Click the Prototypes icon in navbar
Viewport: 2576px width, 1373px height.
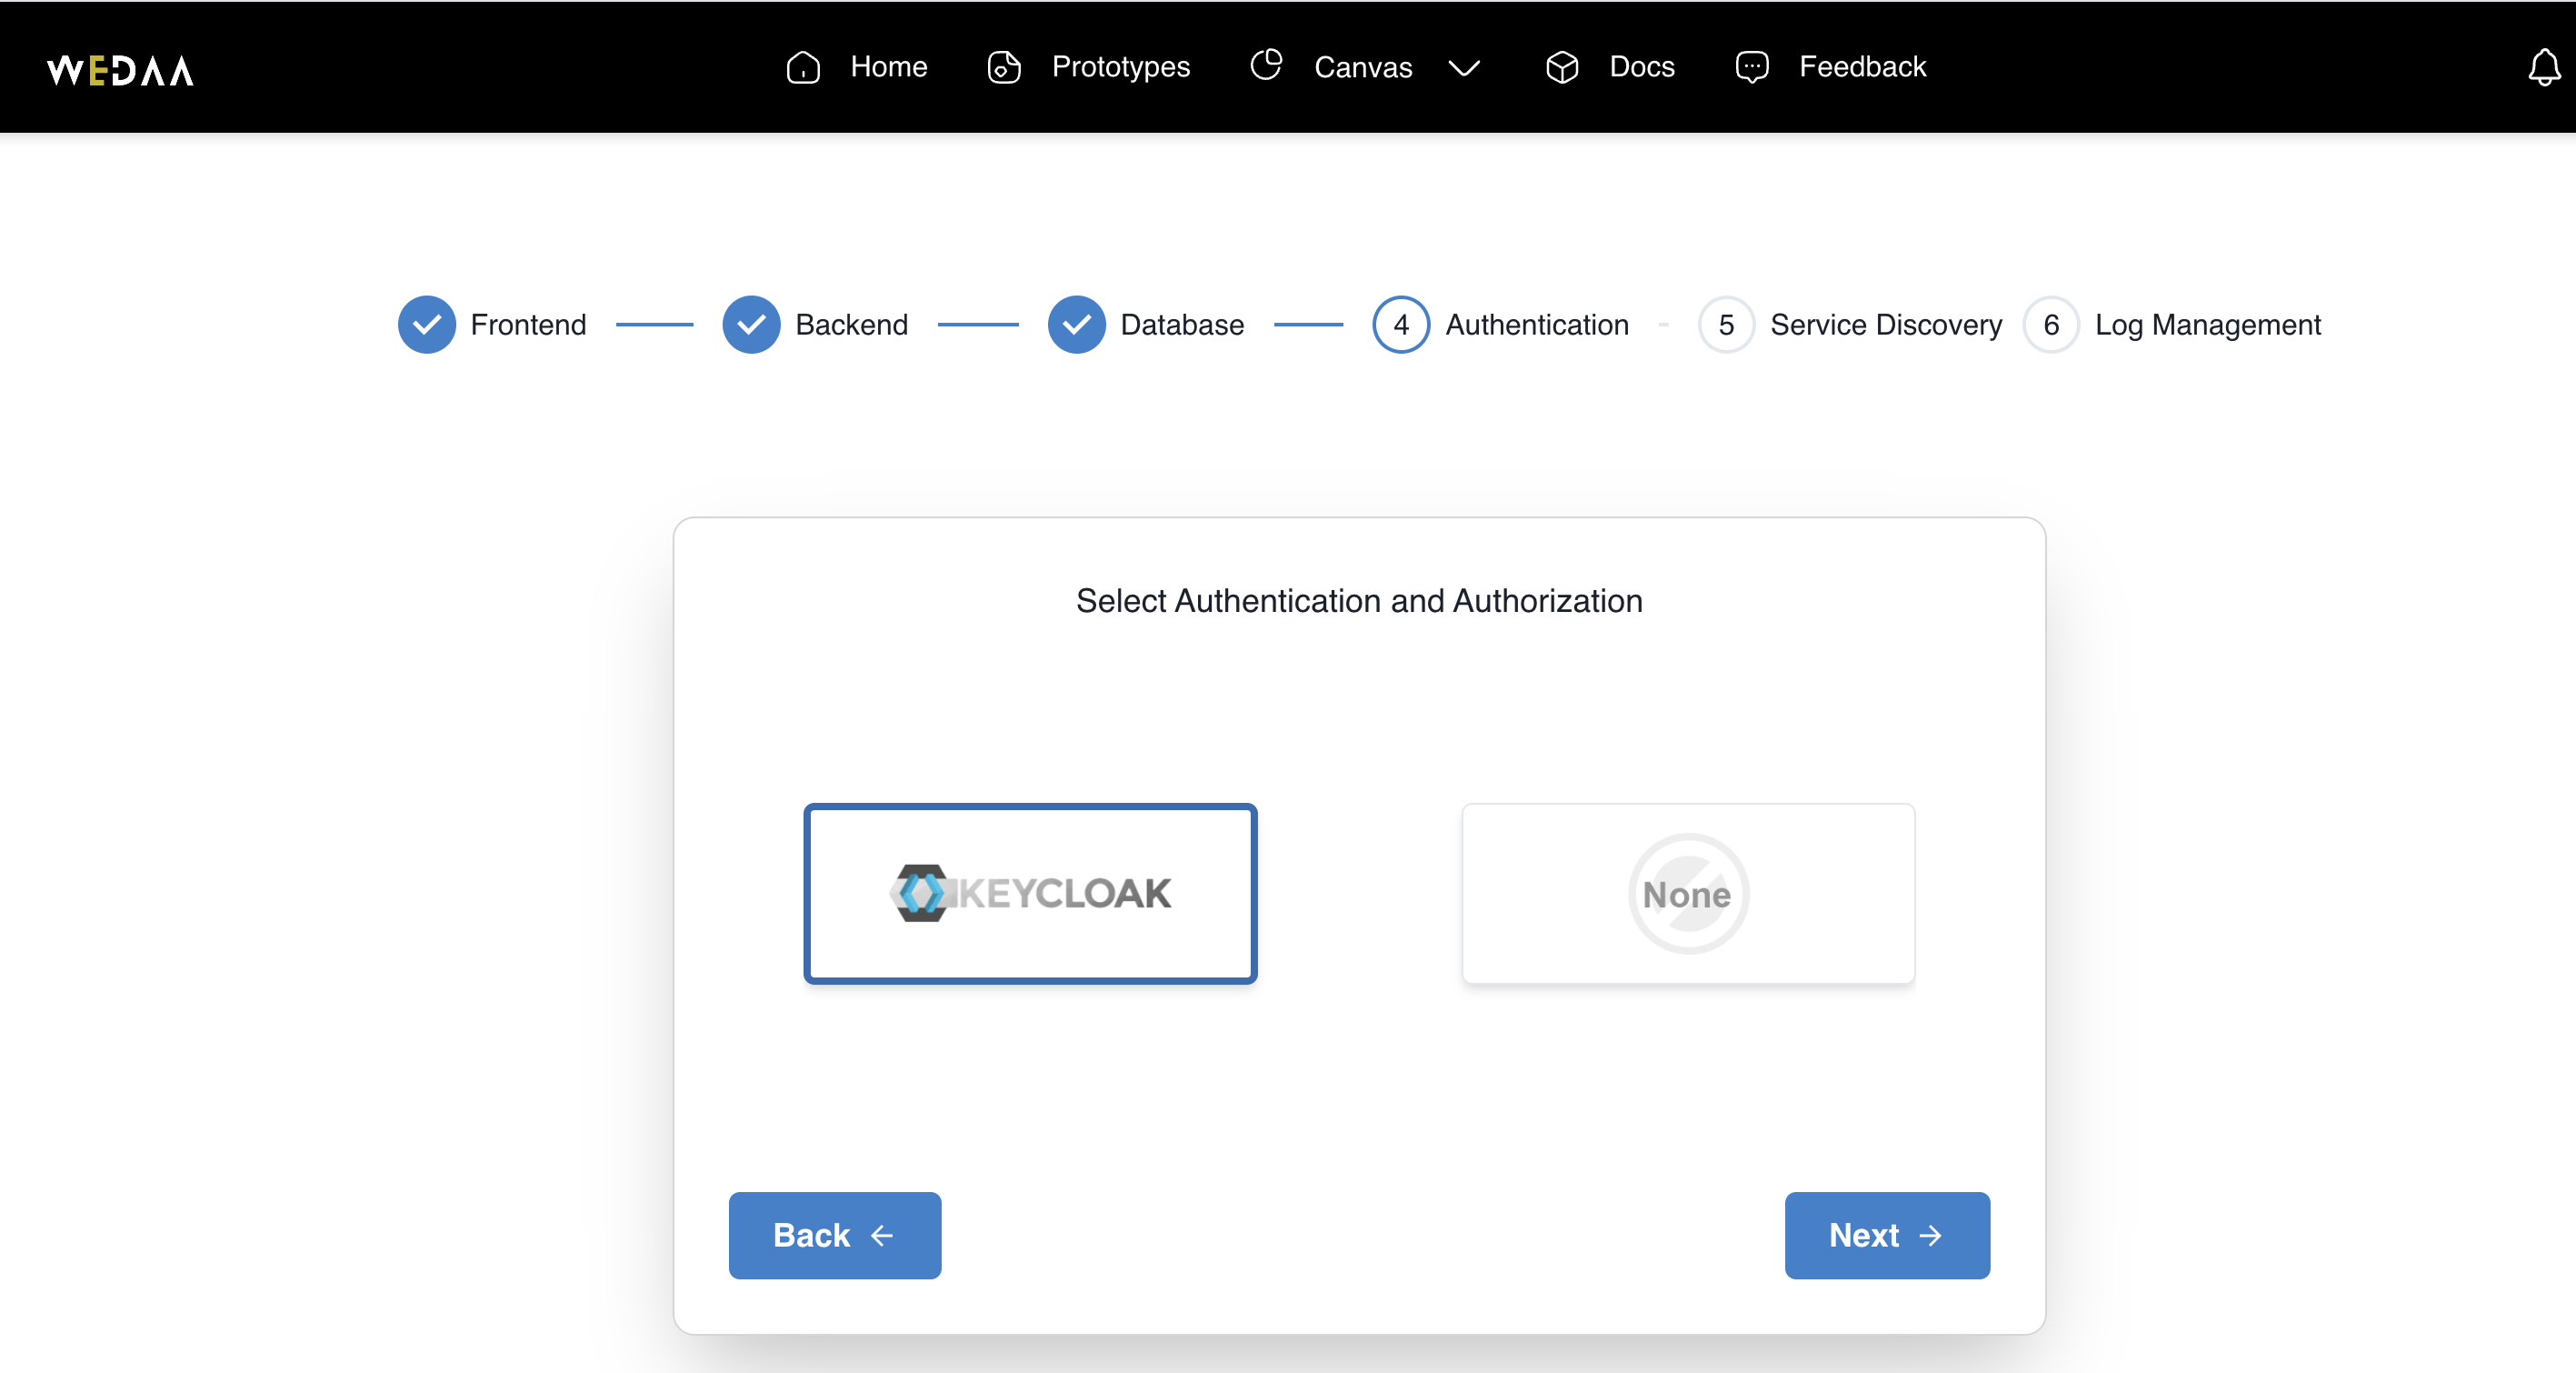[x=1004, y=67]
